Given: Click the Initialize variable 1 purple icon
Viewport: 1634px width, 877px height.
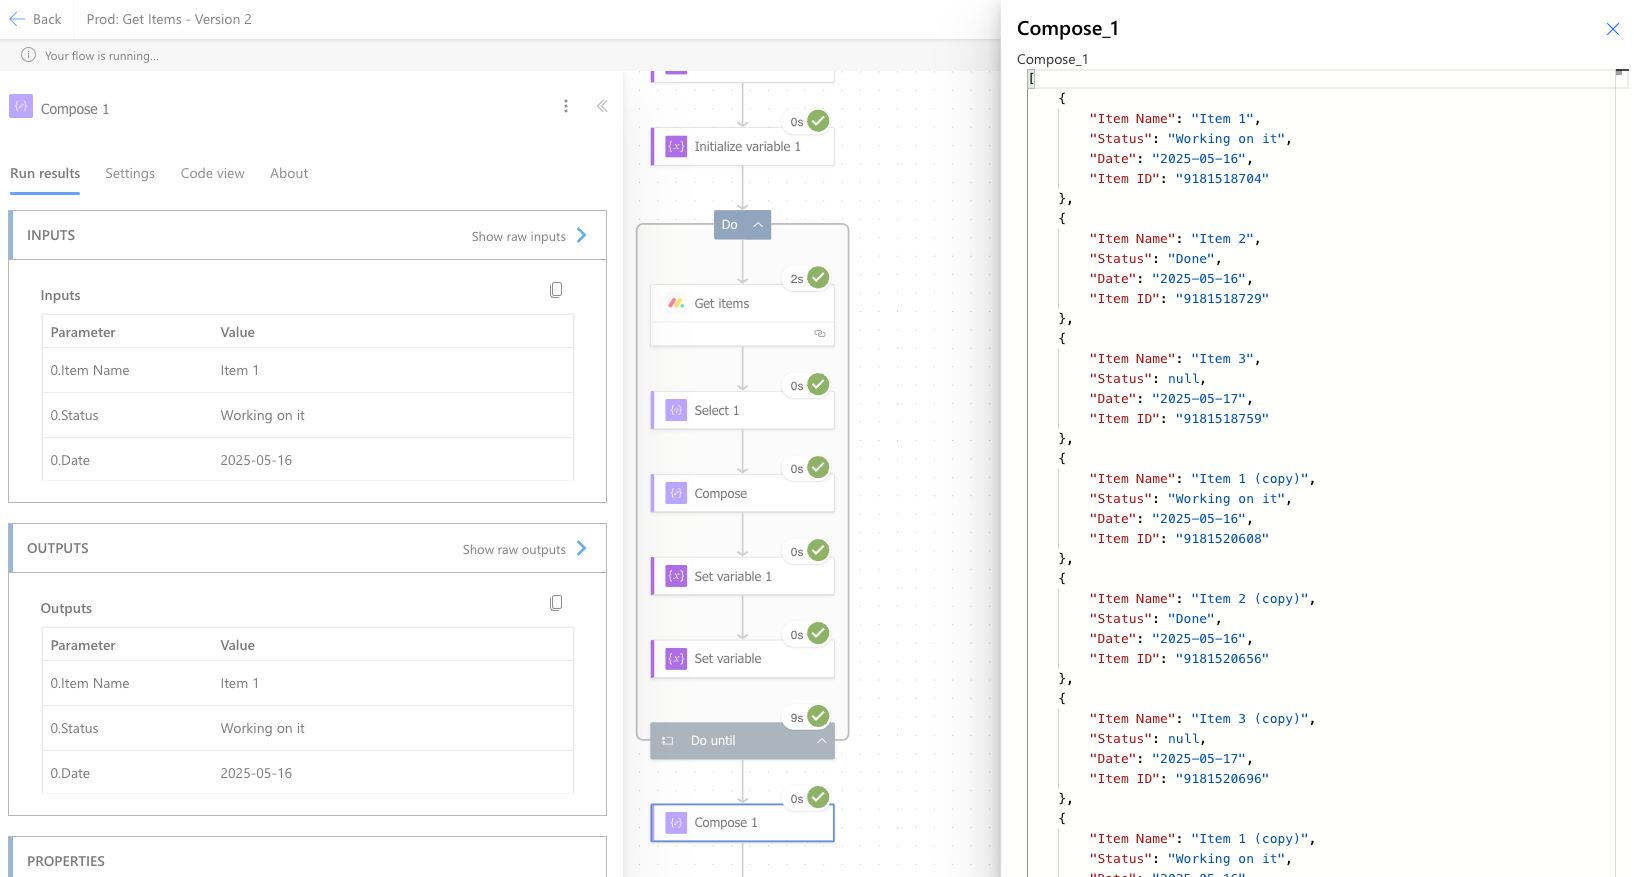Looking at the screenshot, I should click(676, 146).
